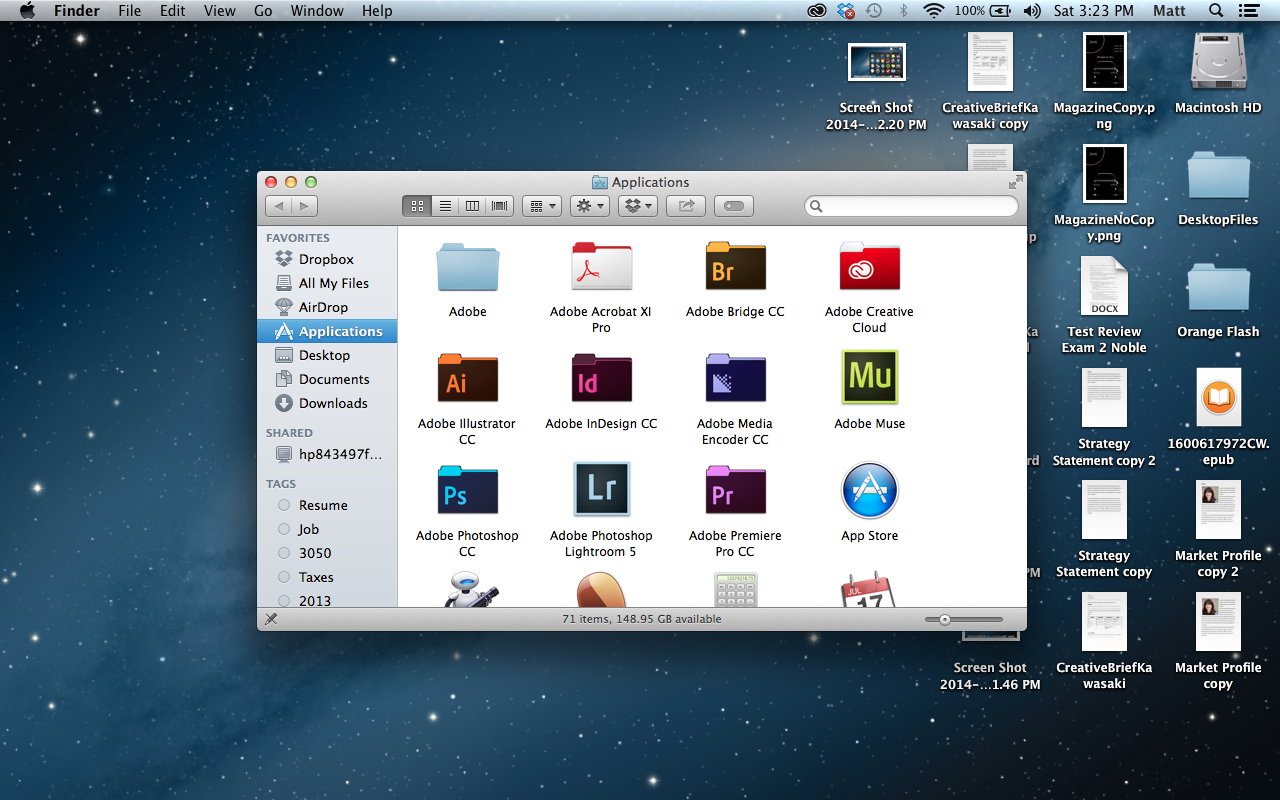Viewport: 1280px width, 800px height.
Task: Open Adobe Illustrator CC folder
Action: [467, 379]
